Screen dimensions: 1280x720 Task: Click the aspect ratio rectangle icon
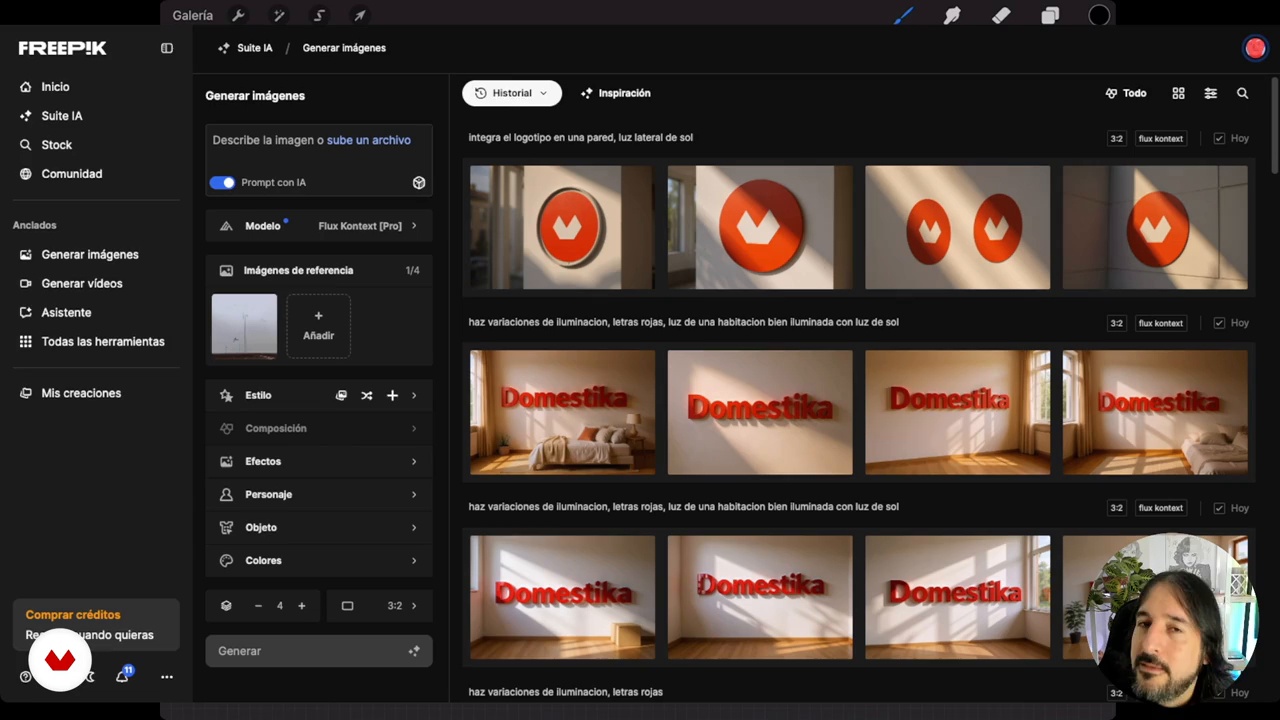pyautogui.click(x=347, y=605)
